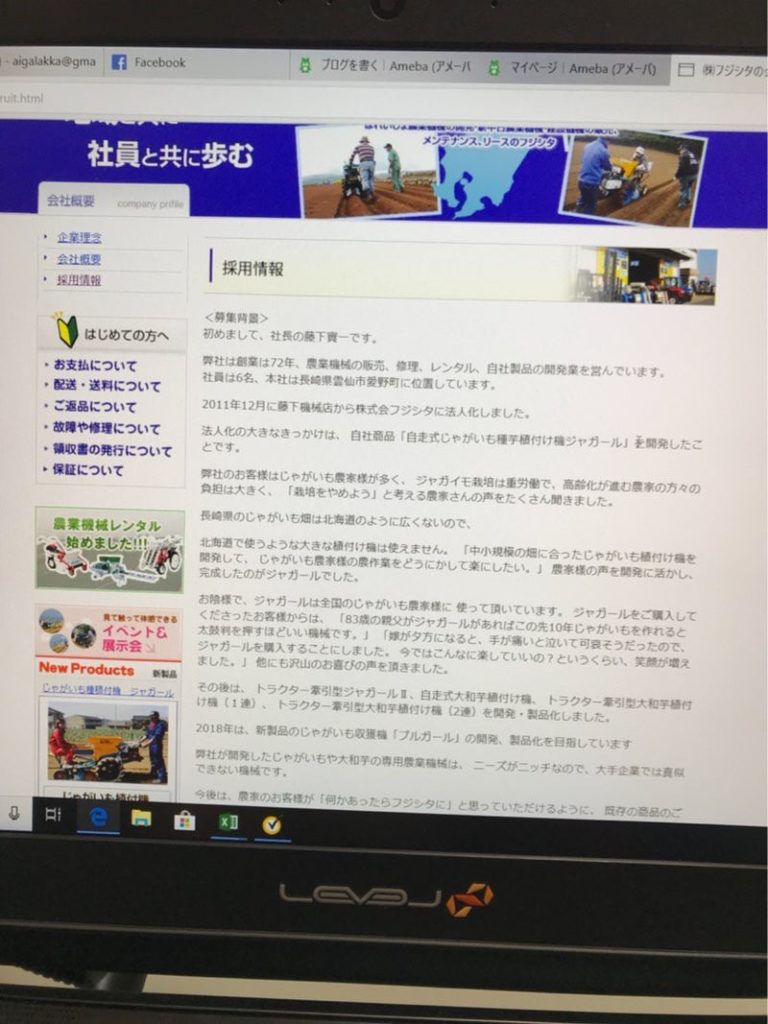Open お支払について link

point(95,365)
